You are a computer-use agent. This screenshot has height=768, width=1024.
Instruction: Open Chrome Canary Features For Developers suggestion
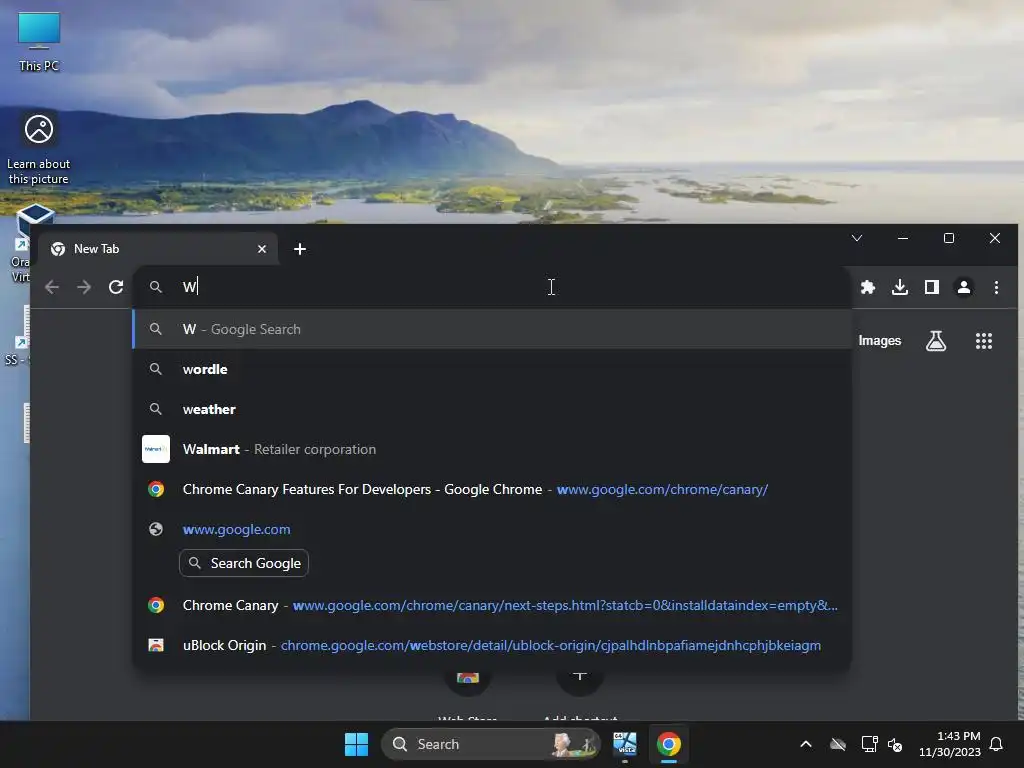pyautogui.click(x=492, y=489)
